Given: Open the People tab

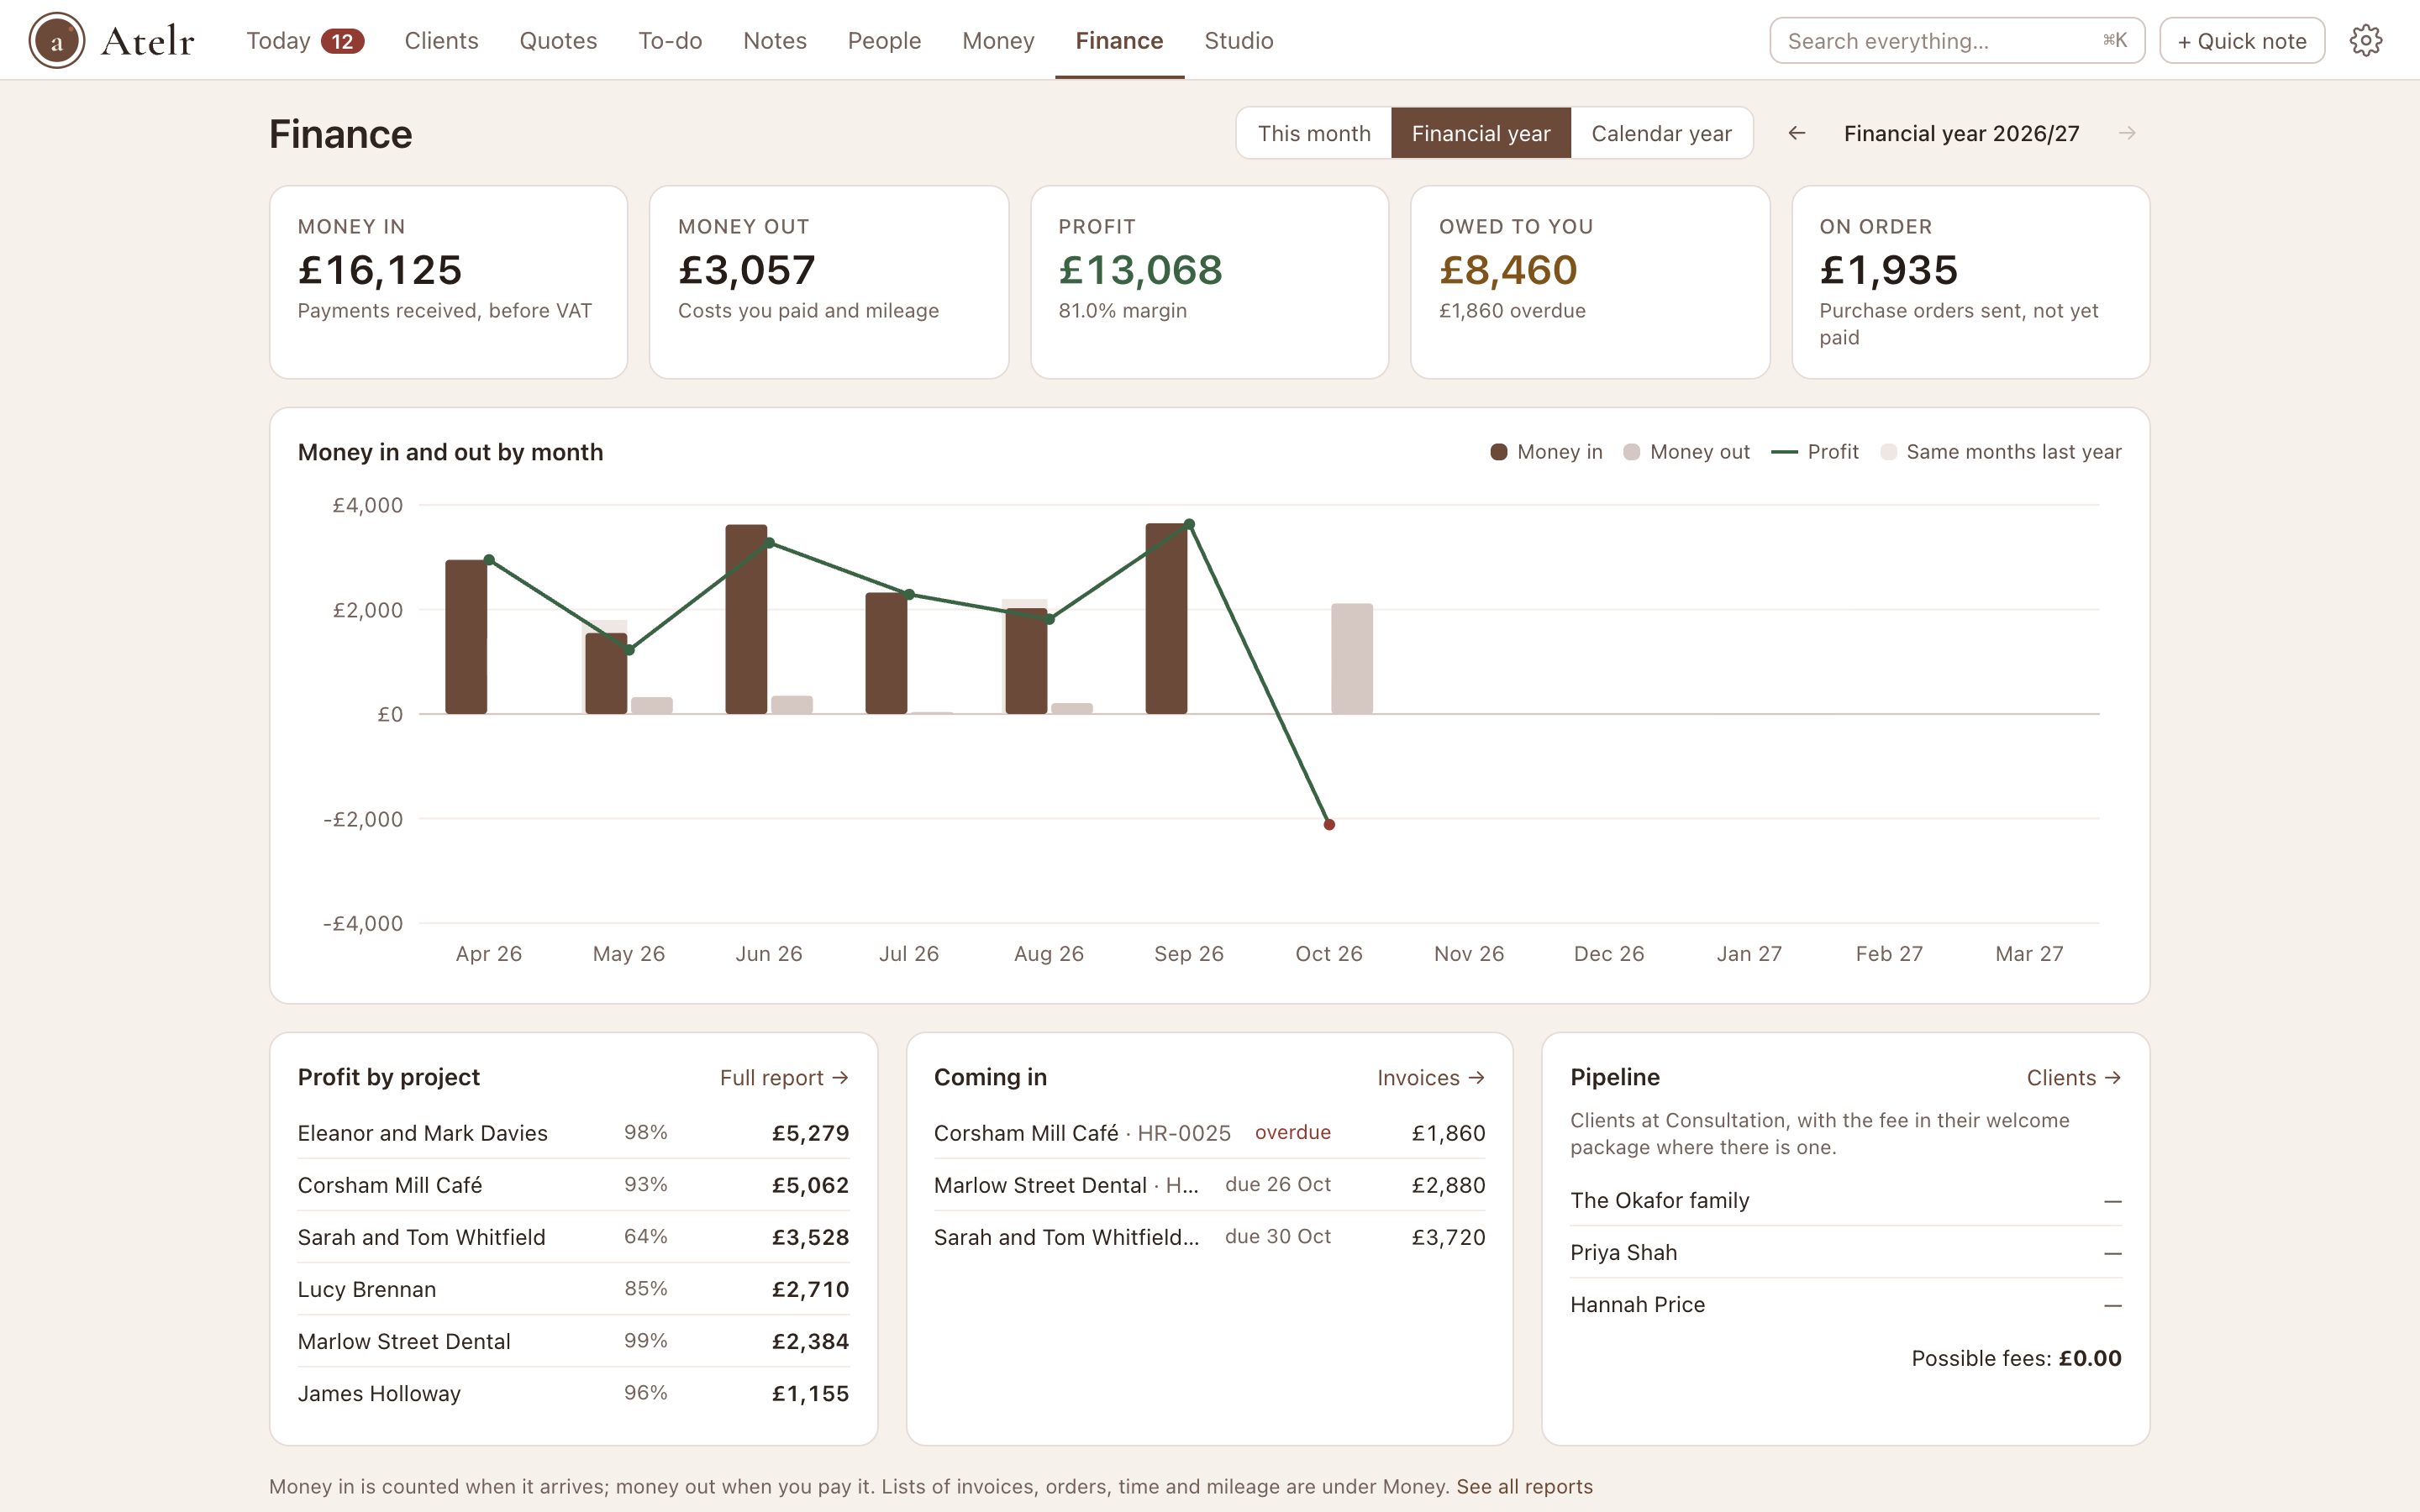Looking at the screenshot, I should pyautogui.click(x=884, y=40).
